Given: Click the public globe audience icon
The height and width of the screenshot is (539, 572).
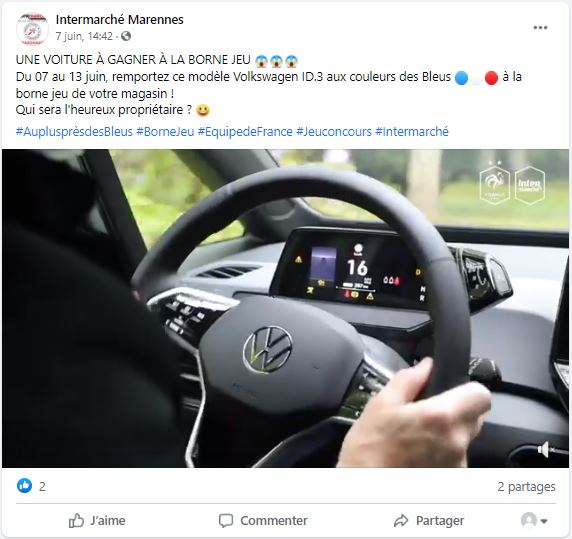Looking at the screenshot, I should [x=126, y=36].
